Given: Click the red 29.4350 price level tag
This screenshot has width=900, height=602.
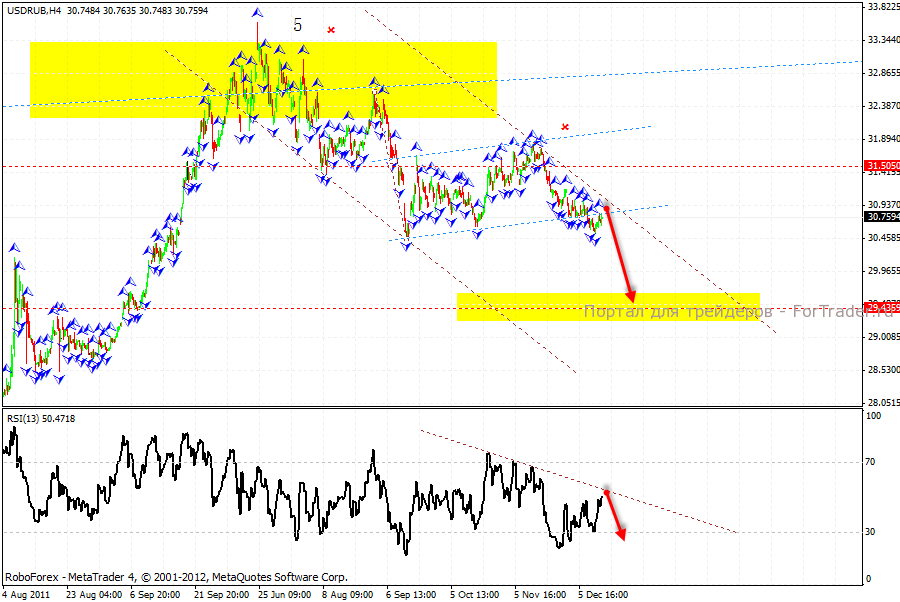Looking at the screenshot, I should [880, 307].
